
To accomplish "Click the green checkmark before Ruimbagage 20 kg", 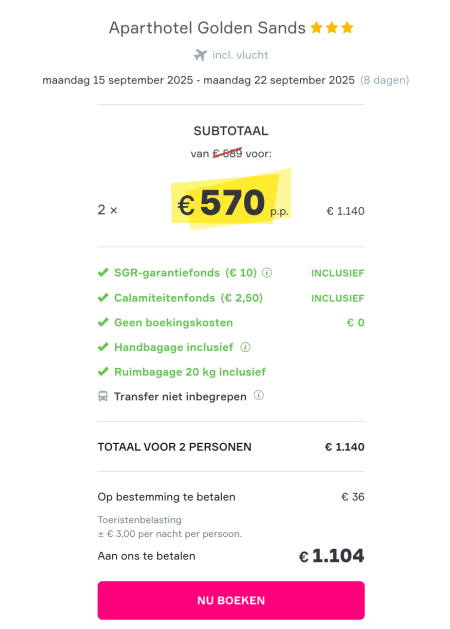I will [x=103, y=371].
